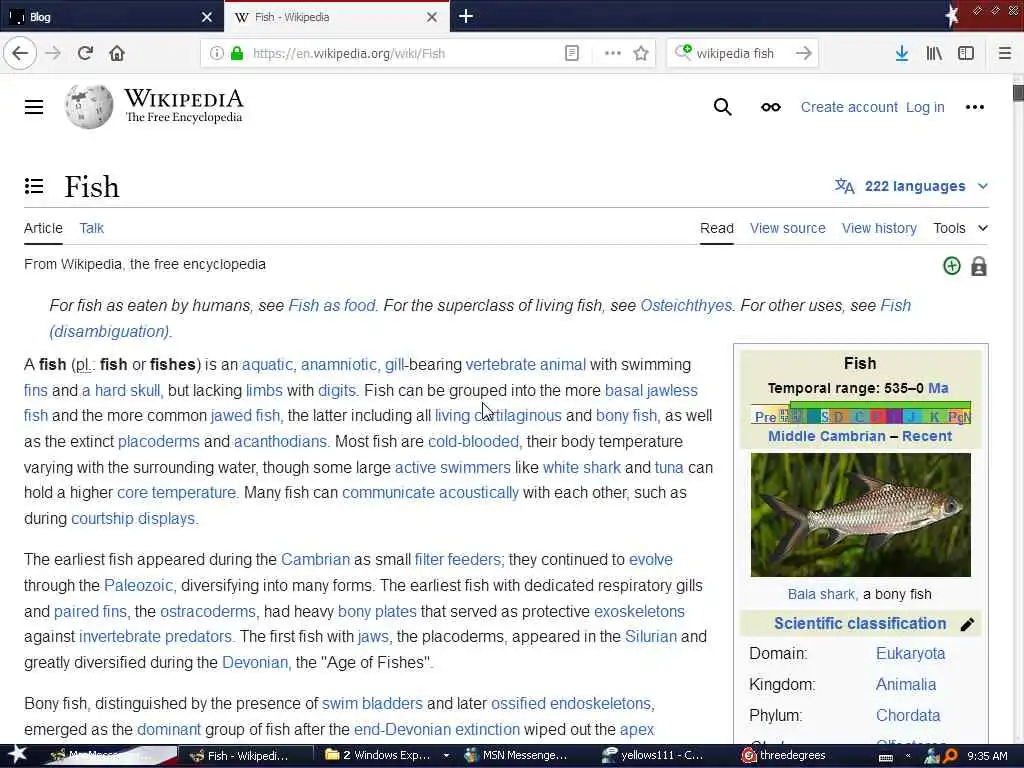This screenshot has height=768, width=1024.
Task: Open the Bala shark fish photo
Action: tap(860, 515)
